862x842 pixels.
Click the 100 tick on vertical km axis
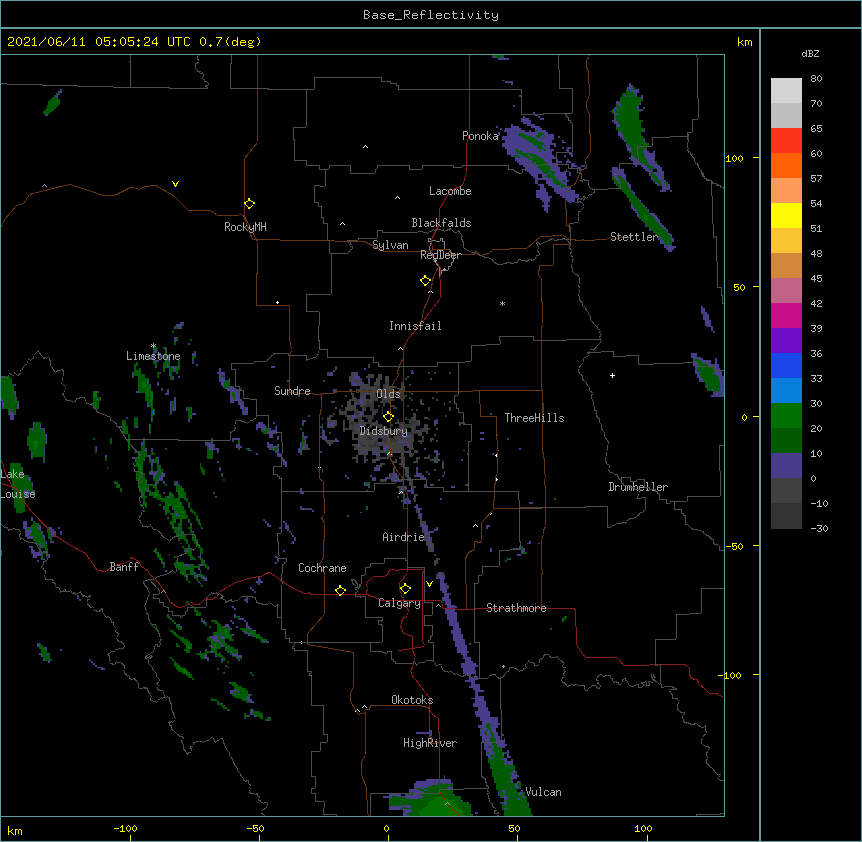click(x=734, y=158)
